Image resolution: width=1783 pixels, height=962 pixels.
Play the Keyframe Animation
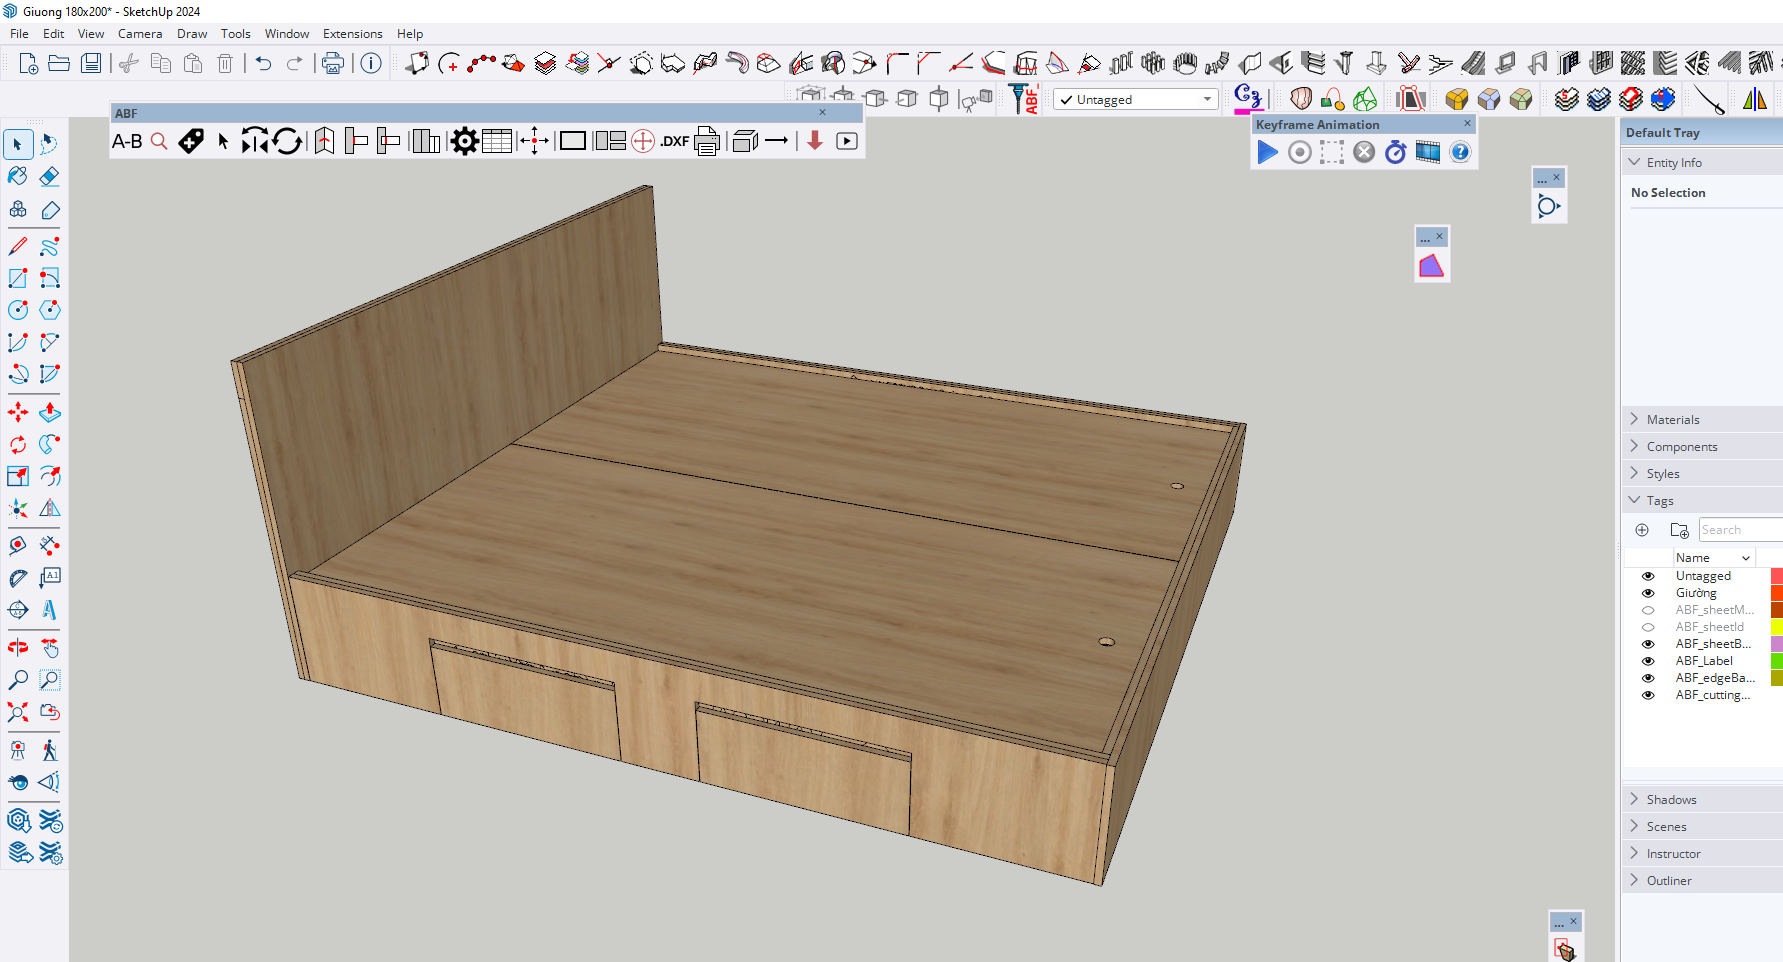click(x=1267, y=152)
